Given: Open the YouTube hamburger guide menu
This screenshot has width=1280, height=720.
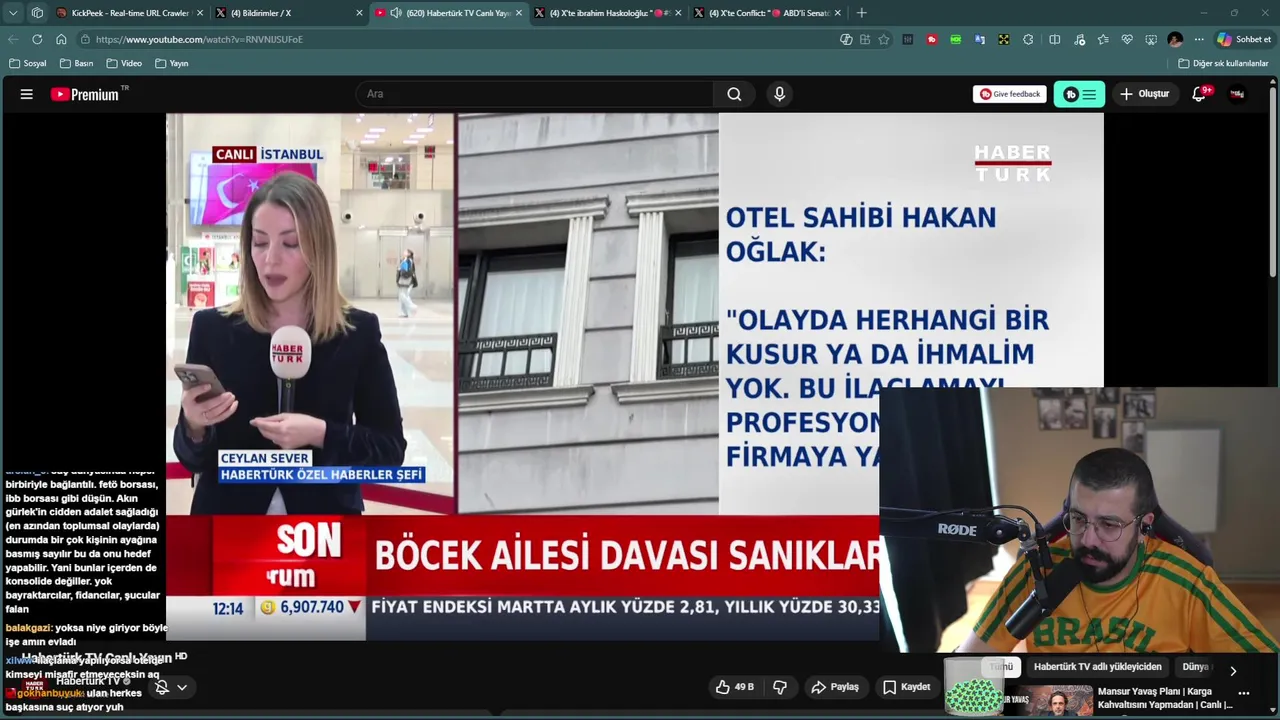Looking at the screenshot, I should 27,94.
